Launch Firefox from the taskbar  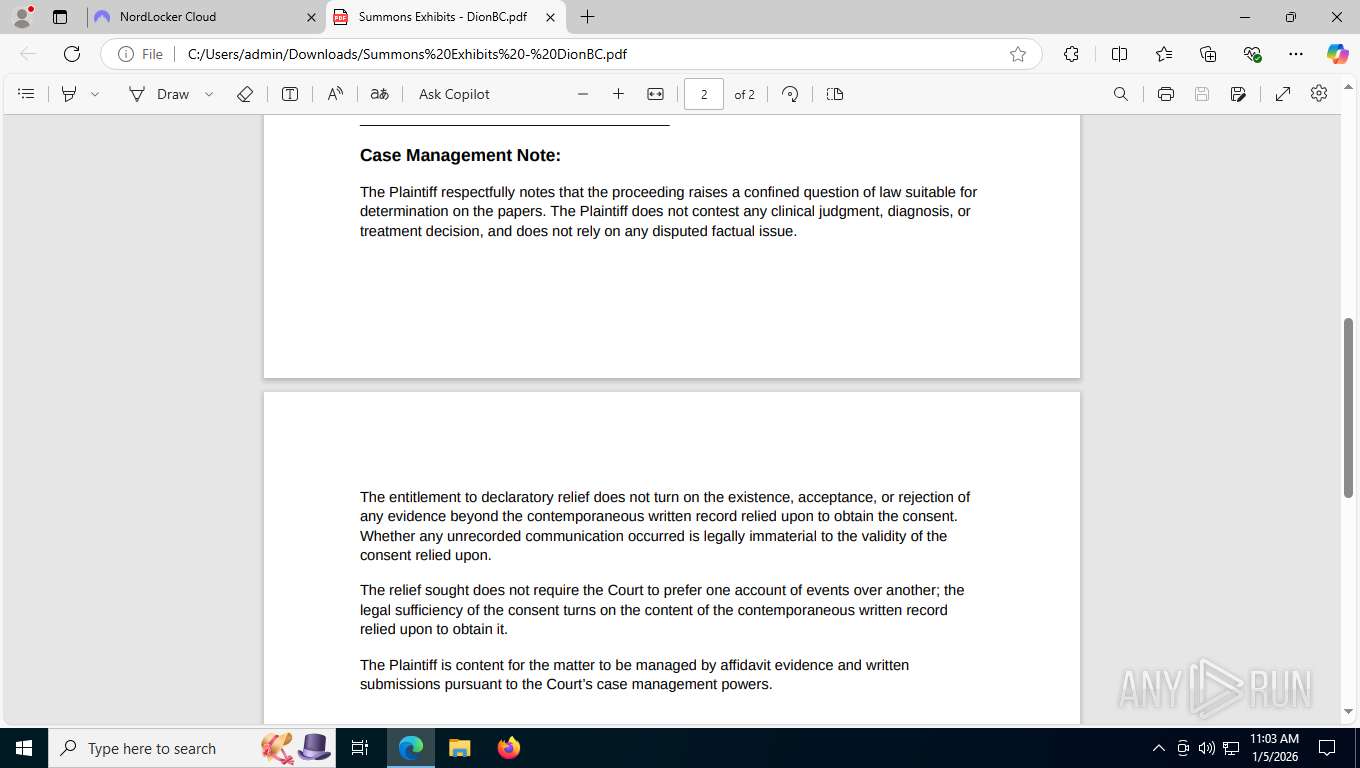point(508,748)
